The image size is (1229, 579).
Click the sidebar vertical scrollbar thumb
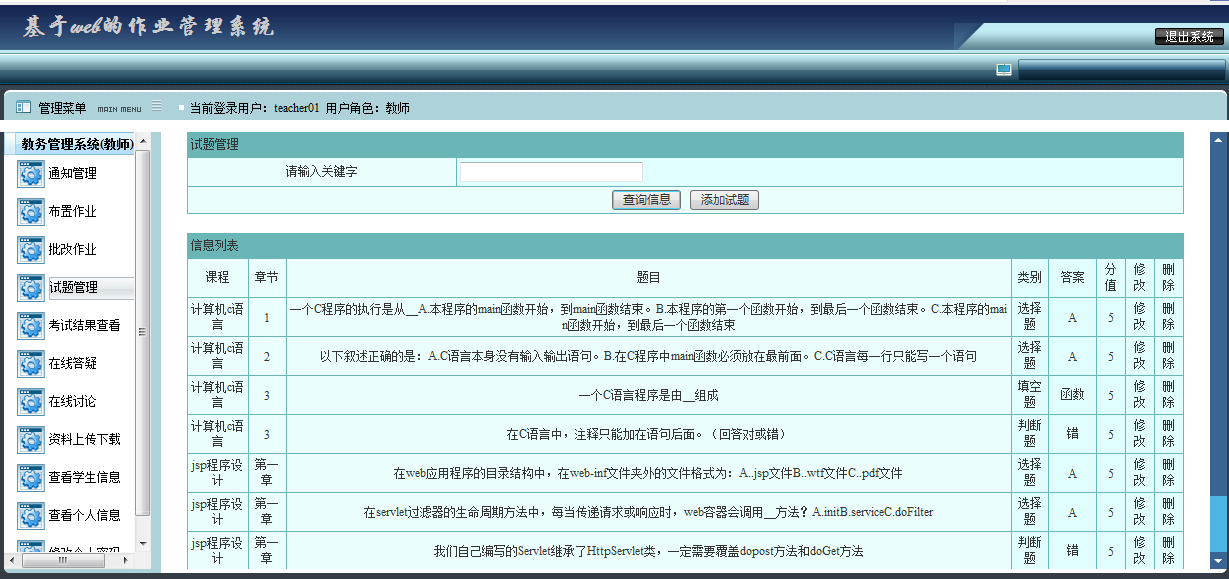tap(142, 332)
